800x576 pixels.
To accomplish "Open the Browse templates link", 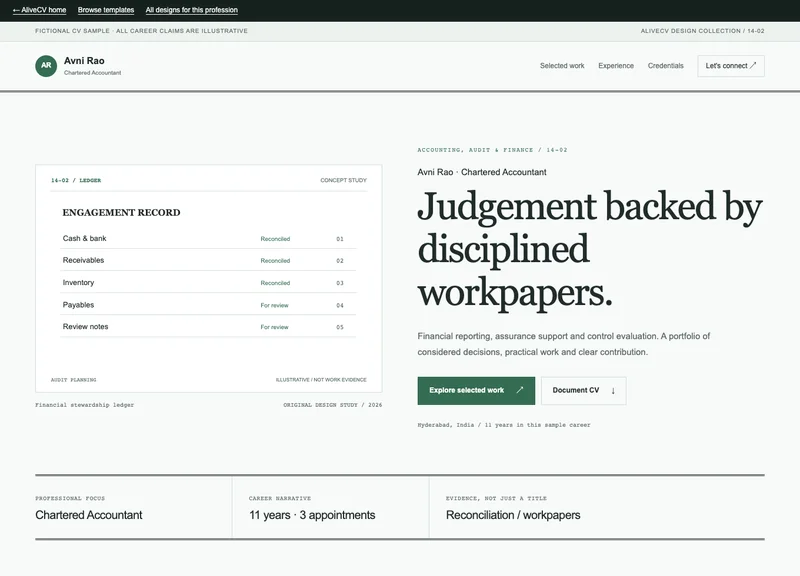I will 106,10.
